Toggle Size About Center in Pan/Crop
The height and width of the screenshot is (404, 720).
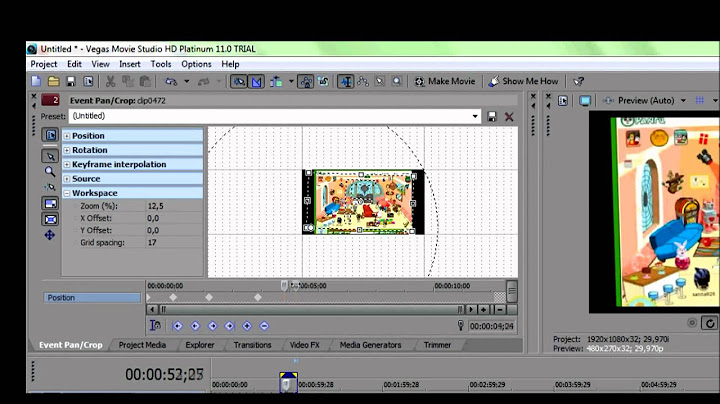(x=51, y=219)
